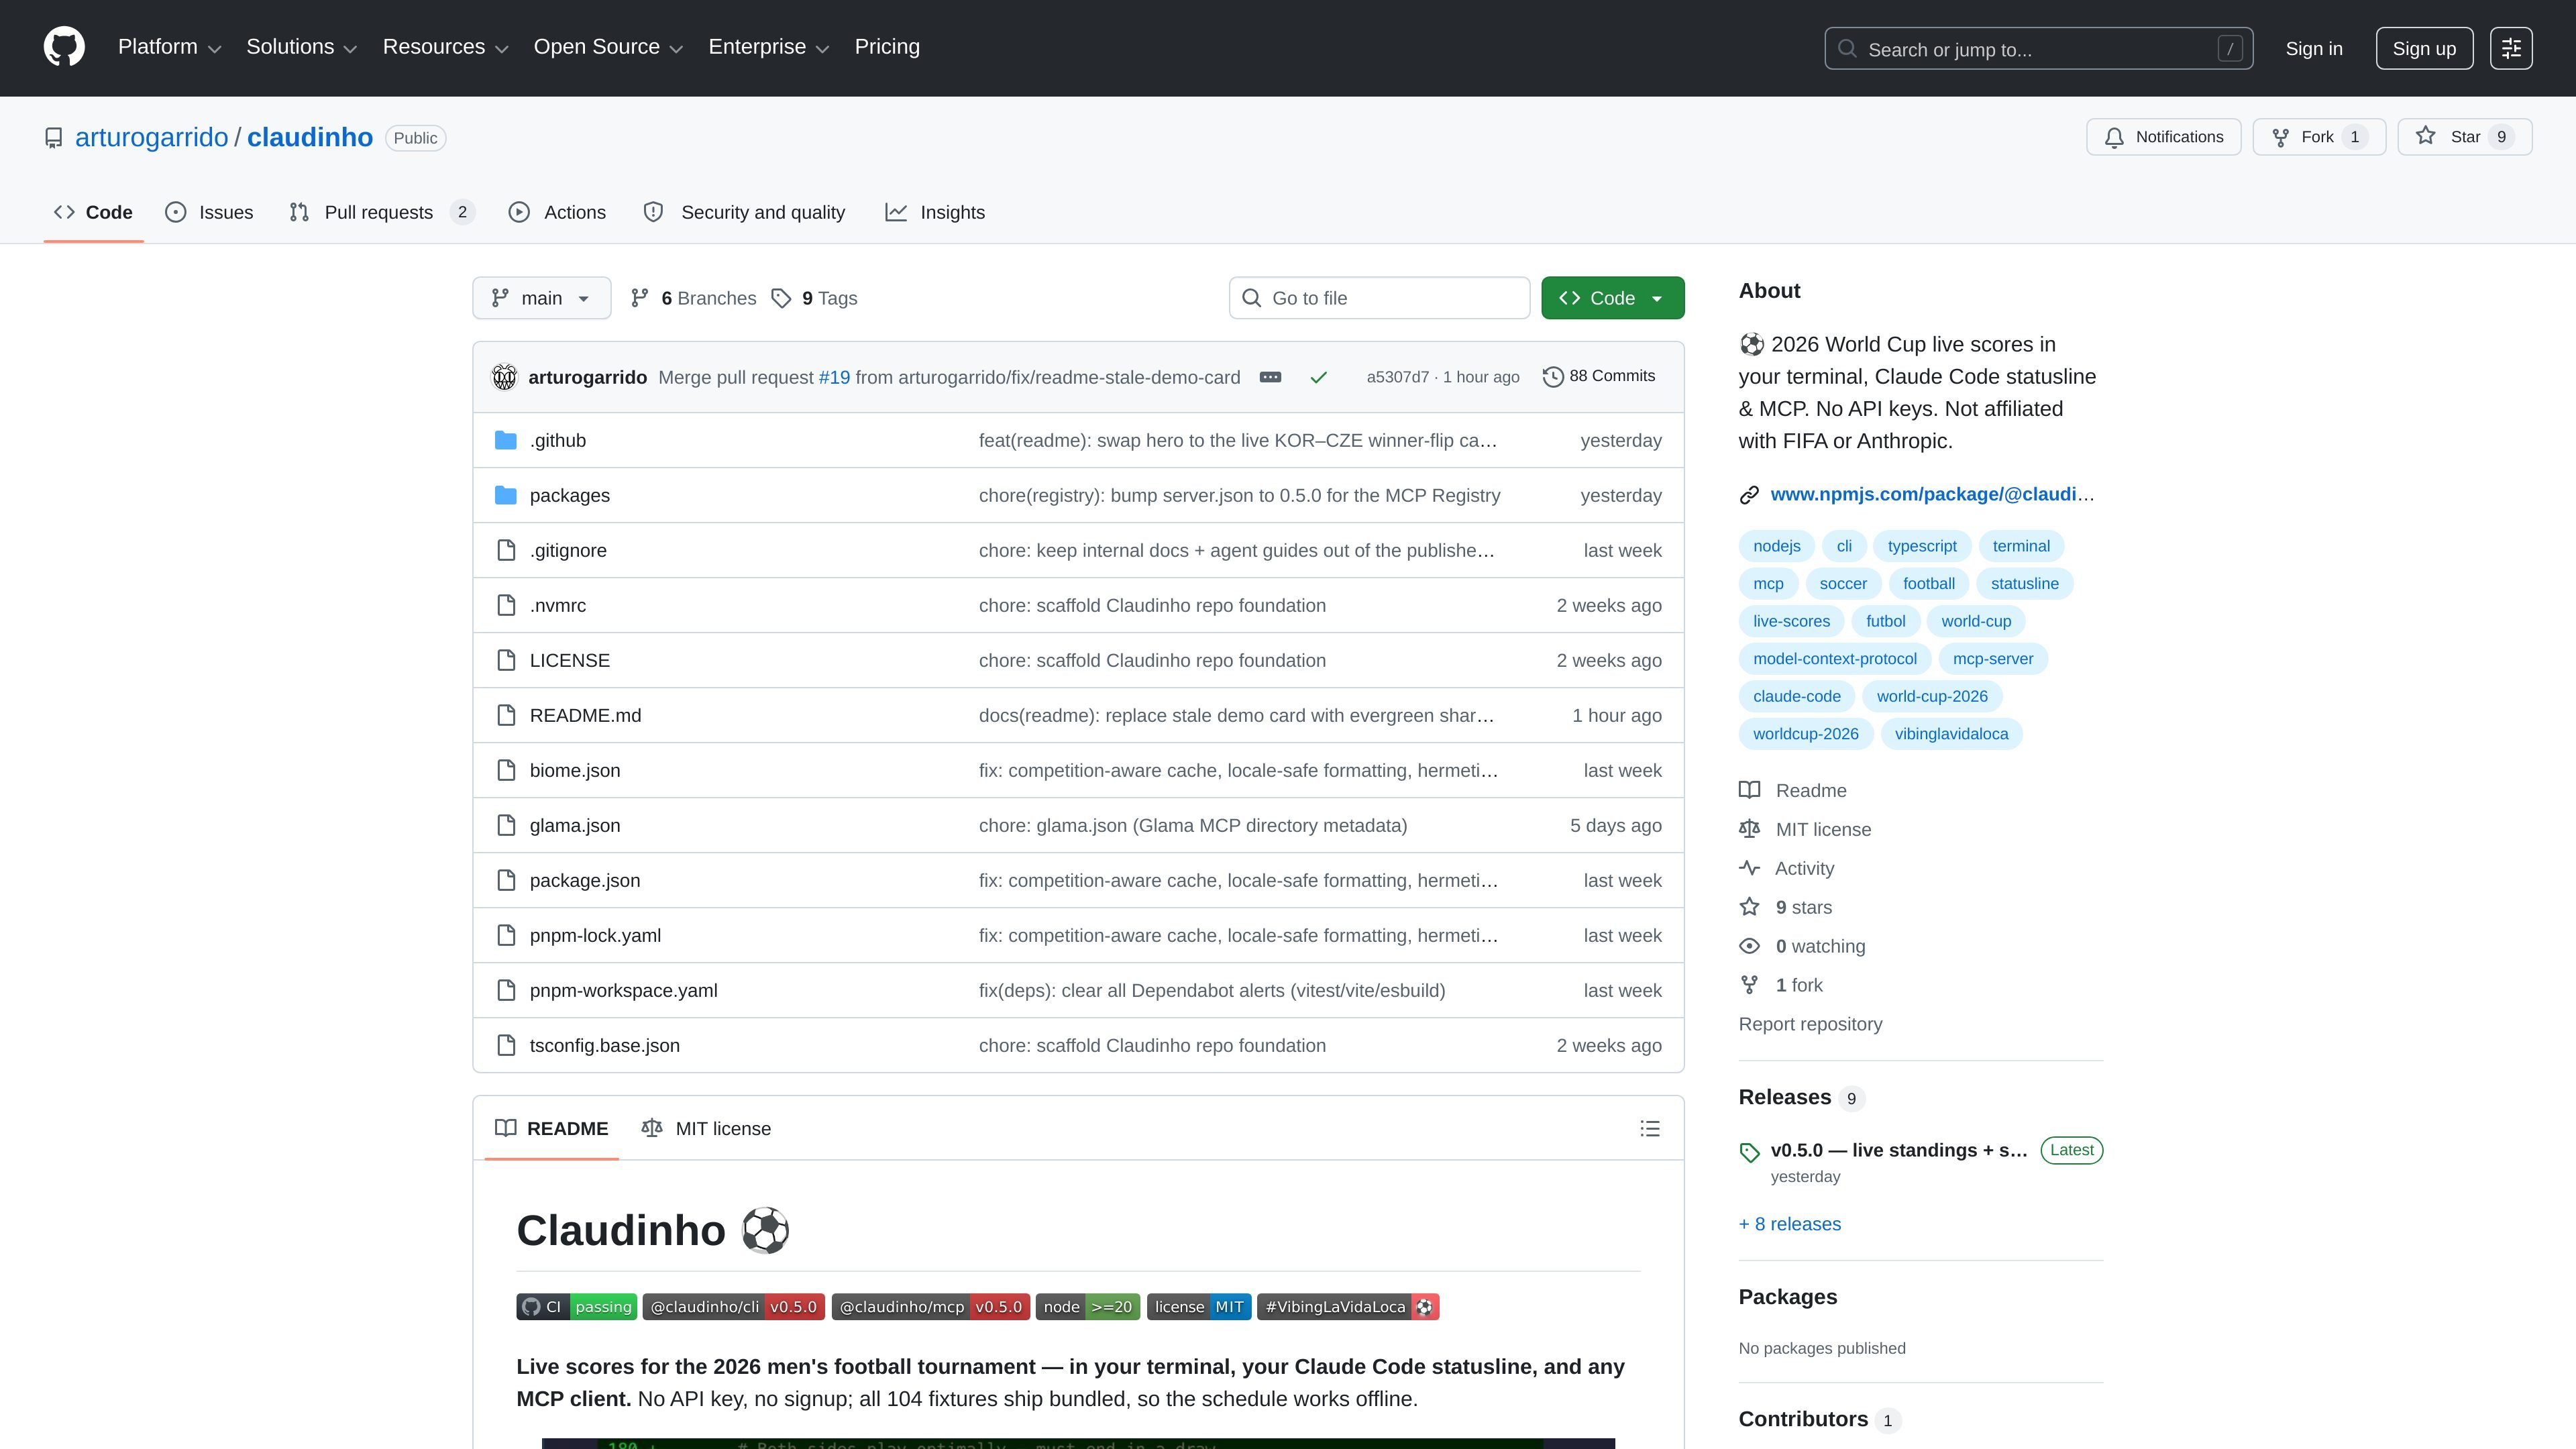This screenshot has width=2576, height=1449.
Task: Click the Notifications button
Action: pos(2163,137)
